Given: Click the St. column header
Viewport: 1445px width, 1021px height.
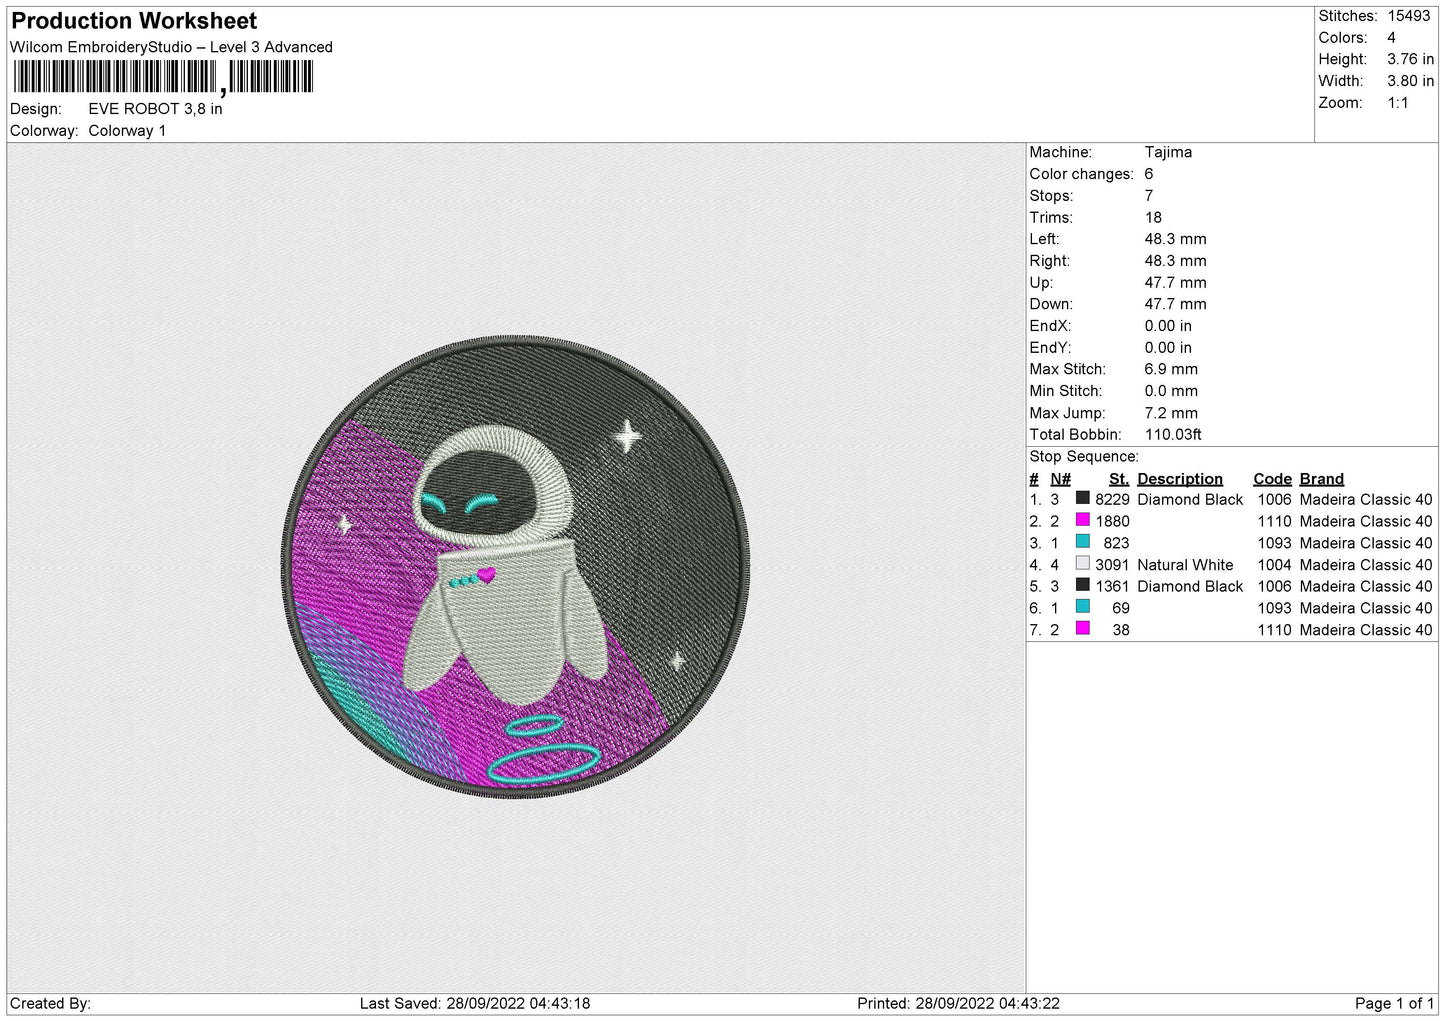Looking at the screenshot, I should [1118, 479].
